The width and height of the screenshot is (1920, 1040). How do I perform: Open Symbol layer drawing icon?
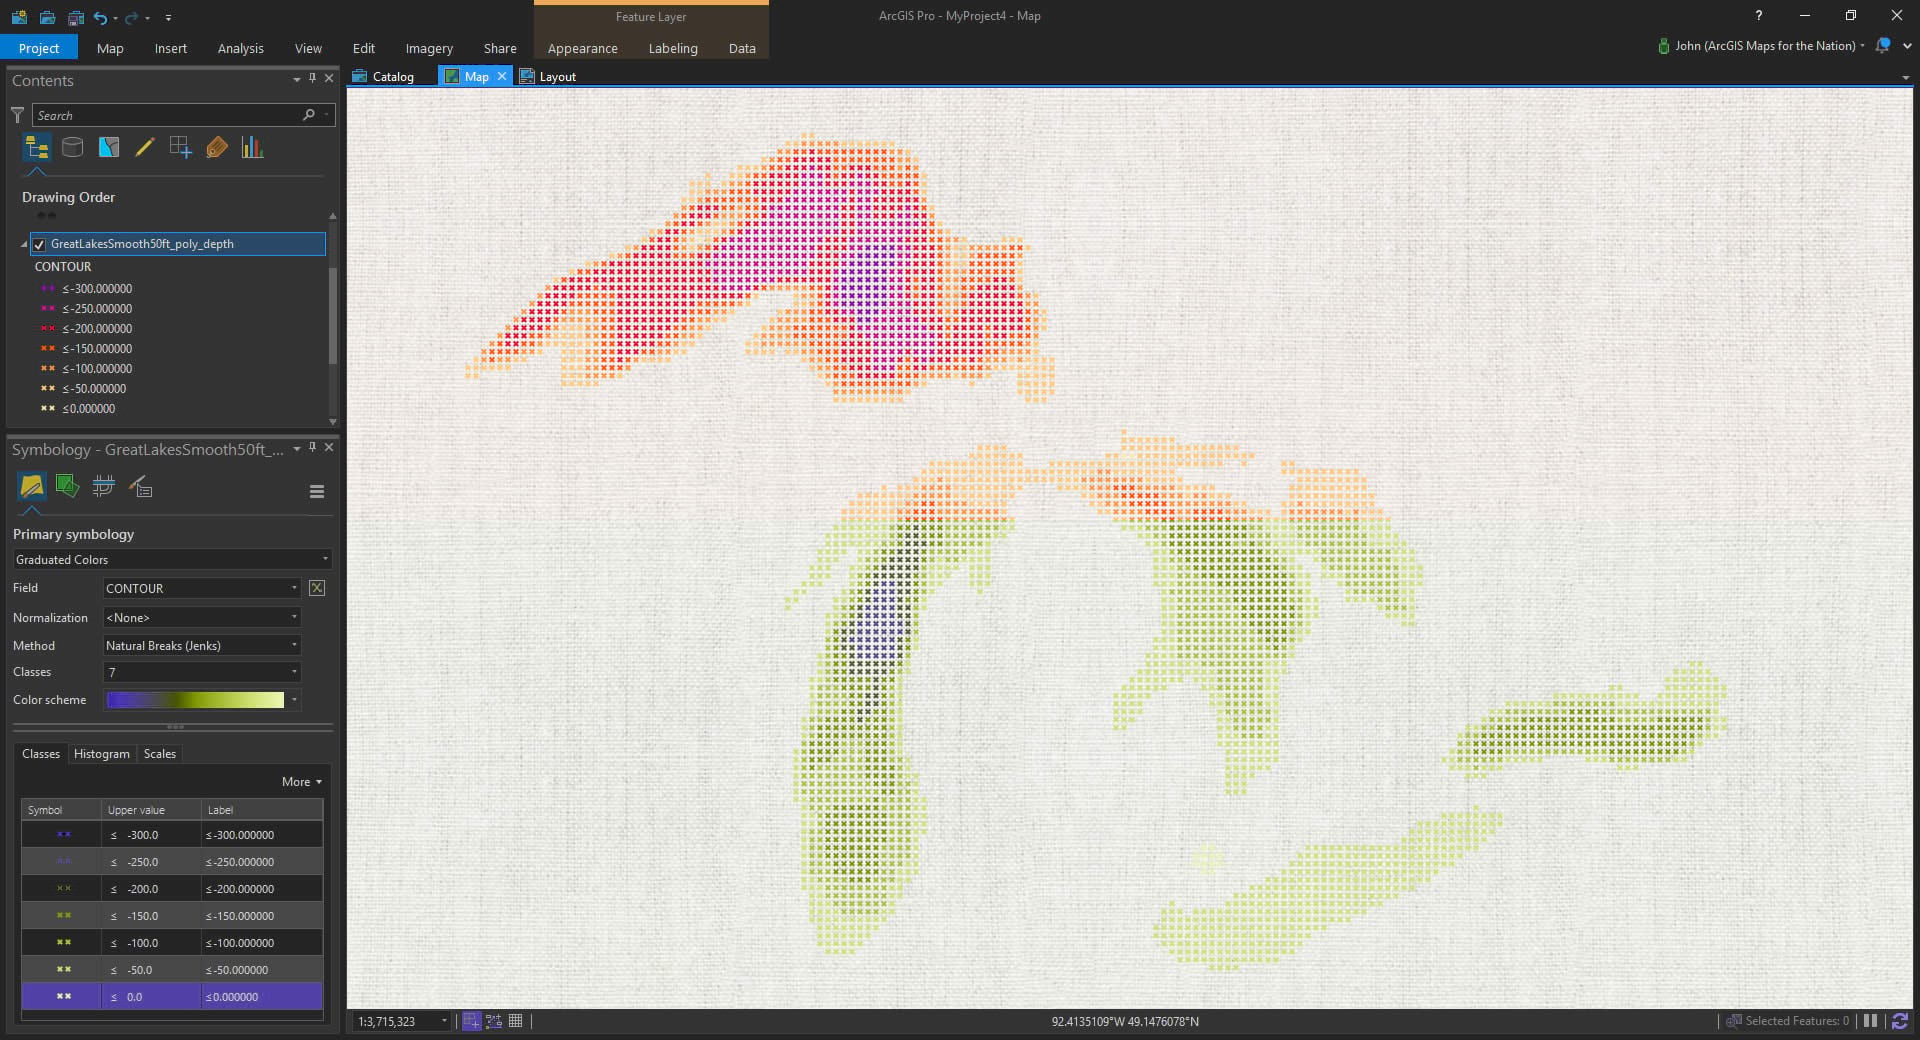103,486
